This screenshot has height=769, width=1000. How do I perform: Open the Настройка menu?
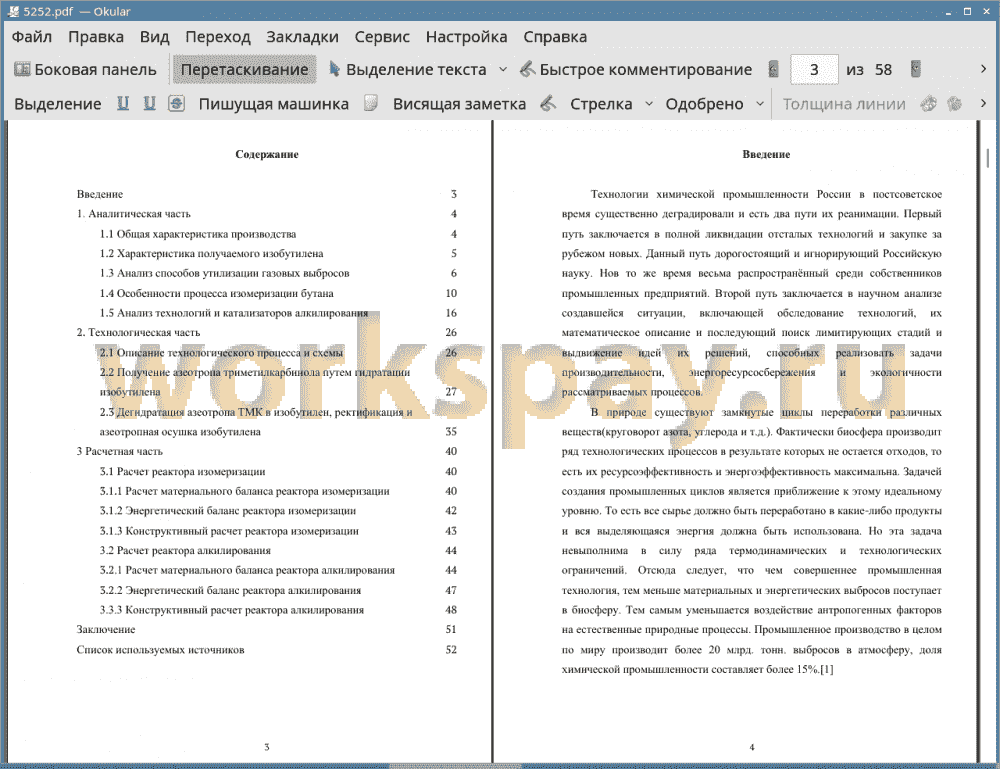(466, 37)
